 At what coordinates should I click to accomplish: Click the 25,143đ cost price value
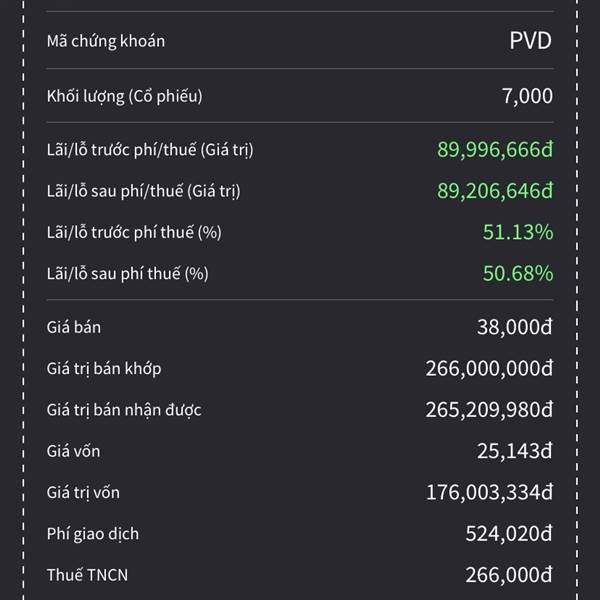pyautogui.click(x=515, y=451)
